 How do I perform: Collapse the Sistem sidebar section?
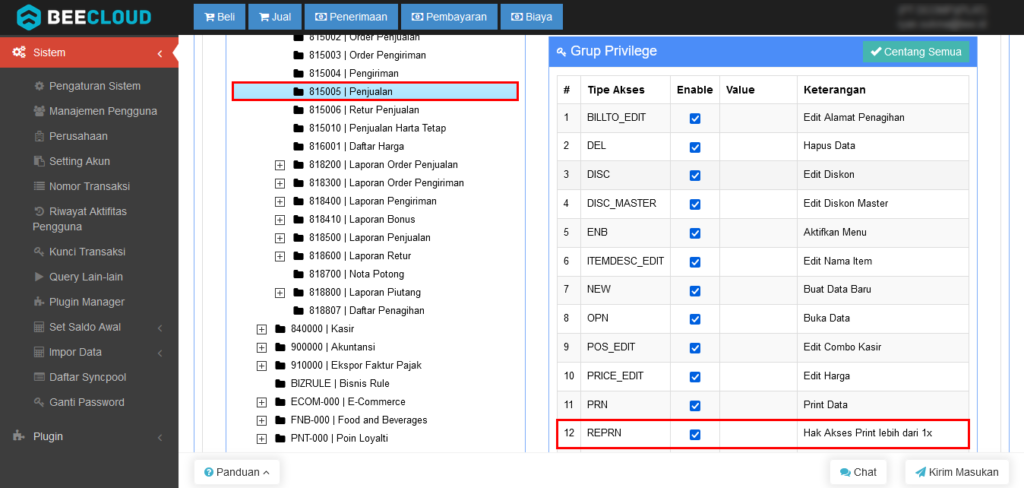pos(160,53)
